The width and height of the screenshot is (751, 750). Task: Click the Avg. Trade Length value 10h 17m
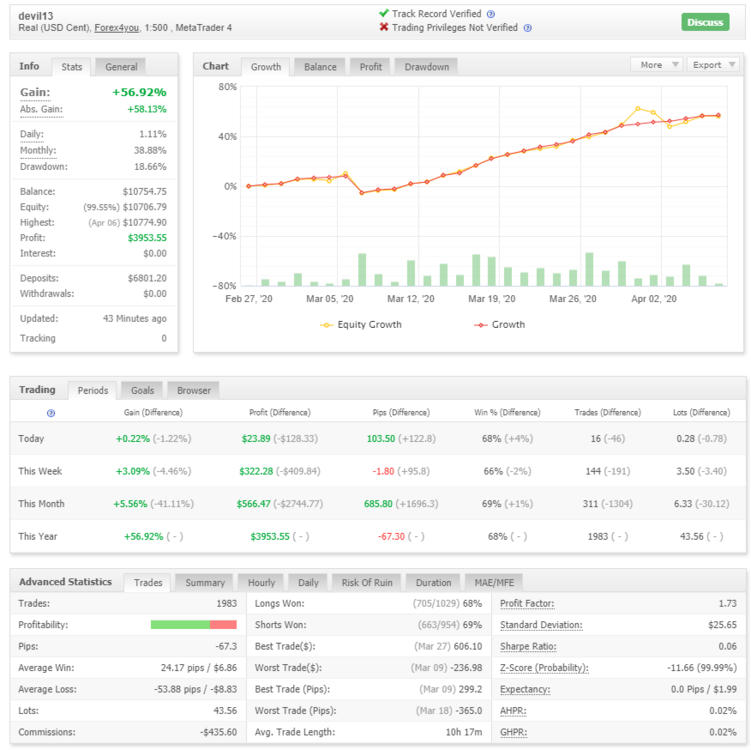point(464,732)
